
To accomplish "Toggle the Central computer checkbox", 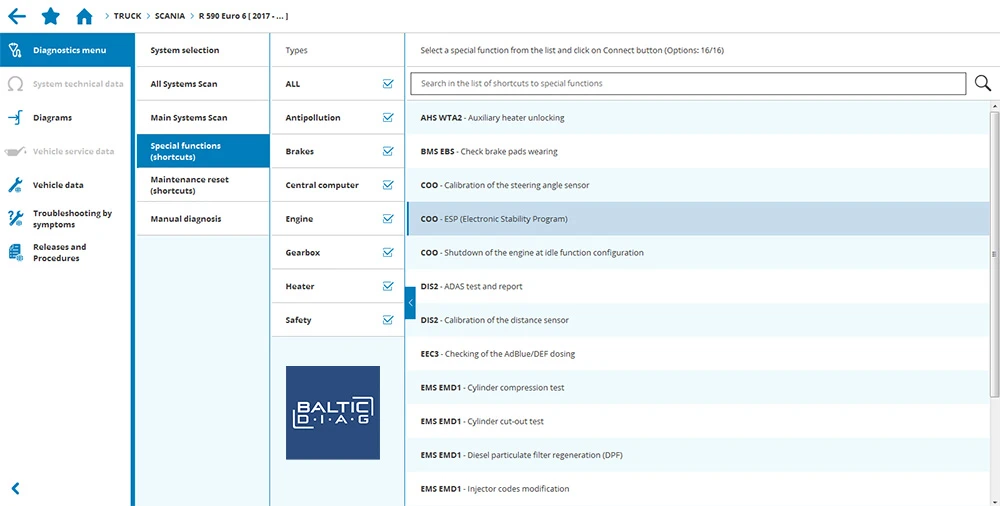I will [388, 185].
